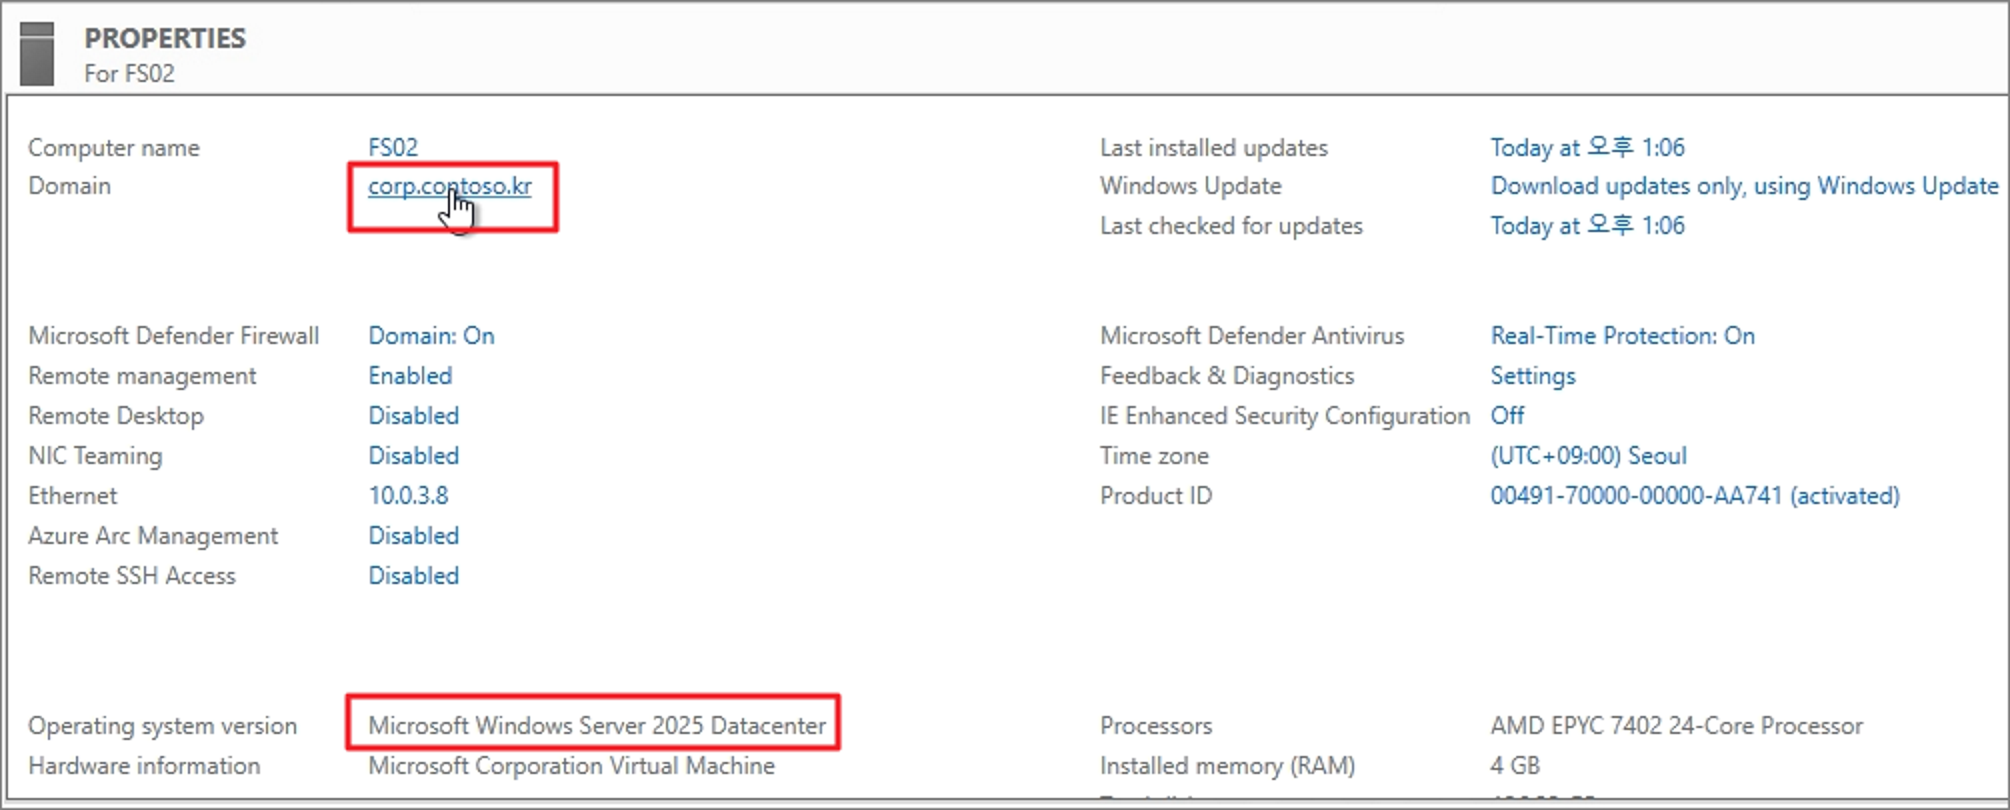
Task: Open Product ID 00491-70000-00000-AA741 link
Action: coord(1695,496)
